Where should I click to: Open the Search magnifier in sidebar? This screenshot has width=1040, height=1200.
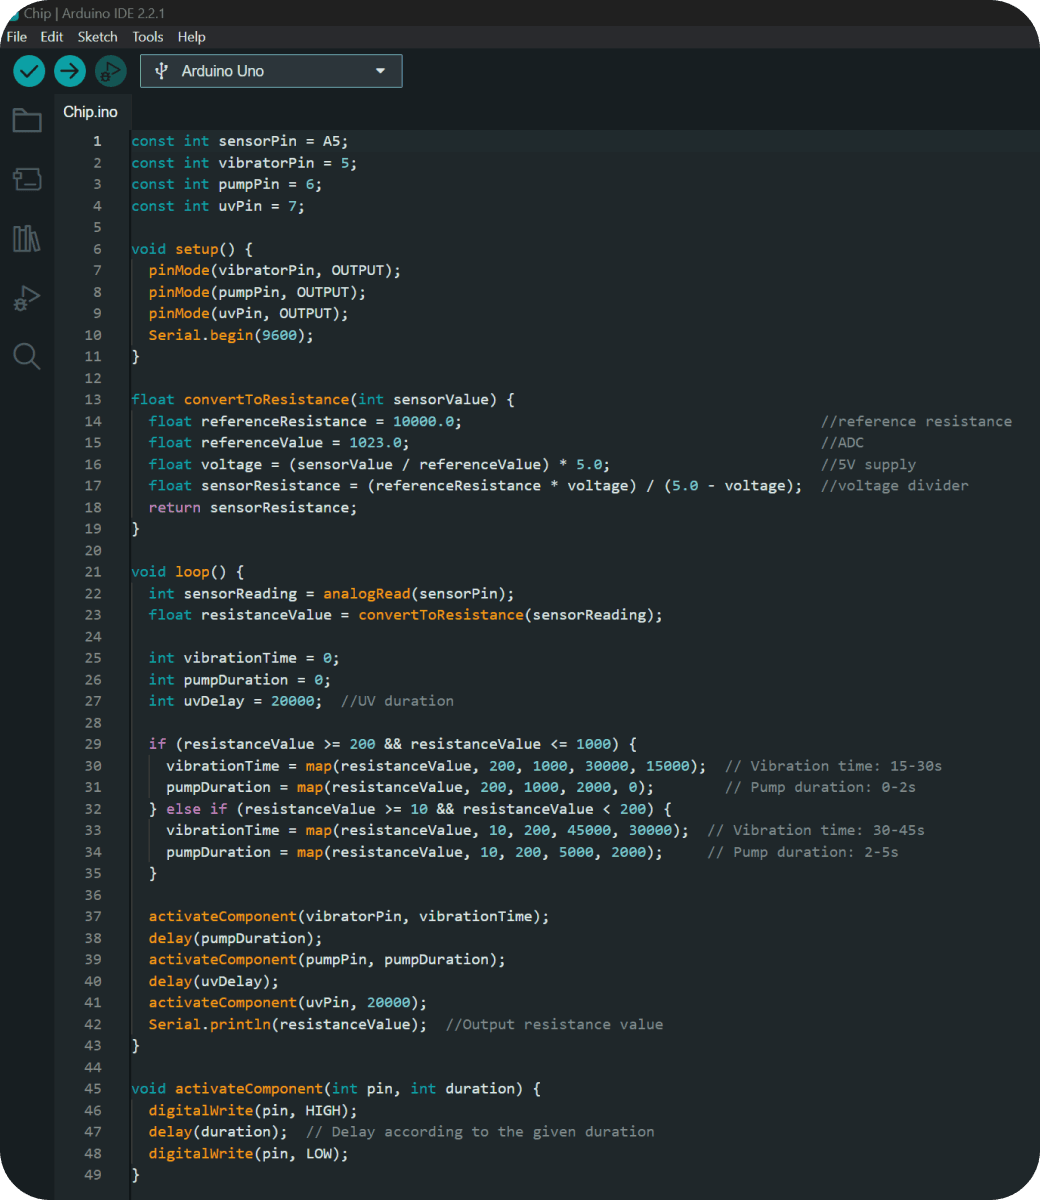point(27,356)
